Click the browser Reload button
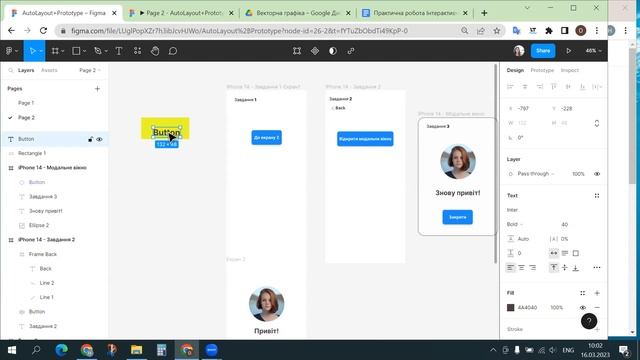640x360 pixels. 43,31
